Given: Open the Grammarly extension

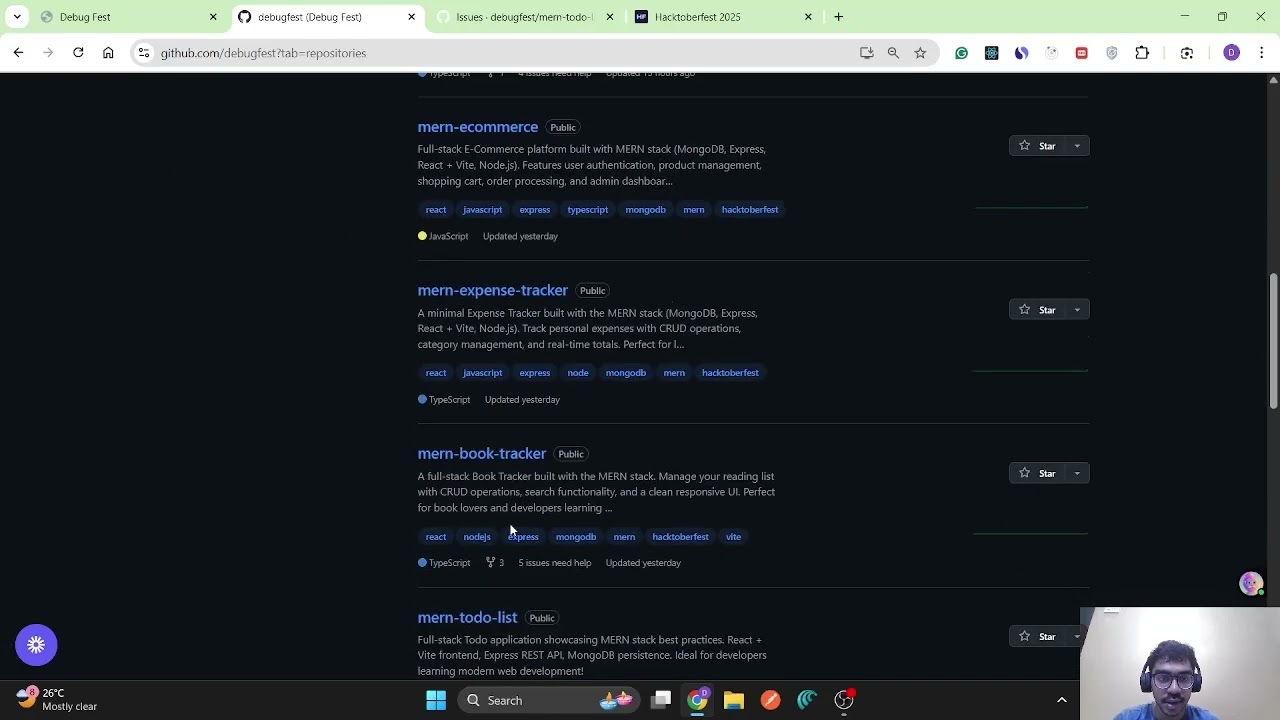Looking at the screenshot, I should point(961,53).
